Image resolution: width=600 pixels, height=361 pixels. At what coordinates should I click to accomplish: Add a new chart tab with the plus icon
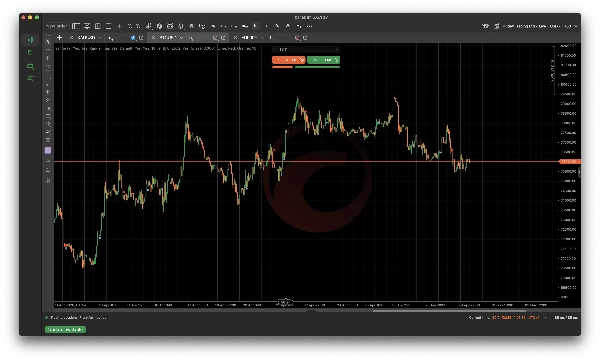point(59,38)
